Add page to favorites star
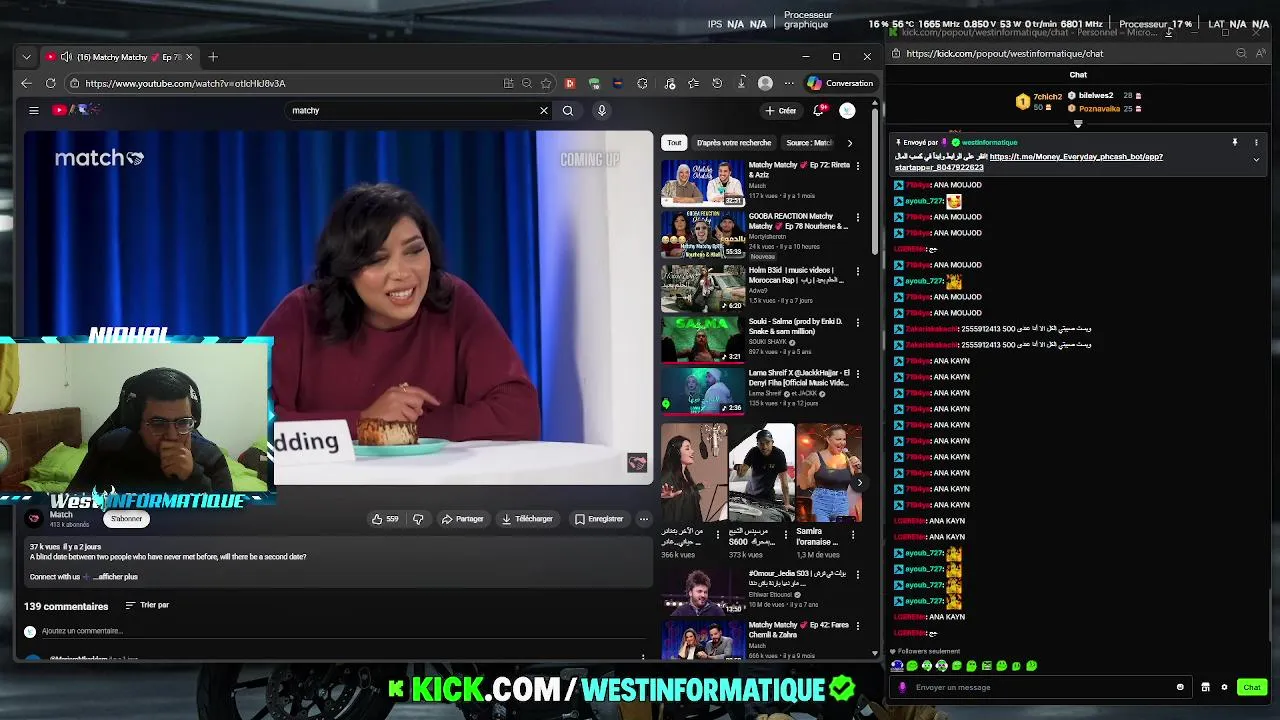The height and width of the screenshot is (720, 1280). 545,83
